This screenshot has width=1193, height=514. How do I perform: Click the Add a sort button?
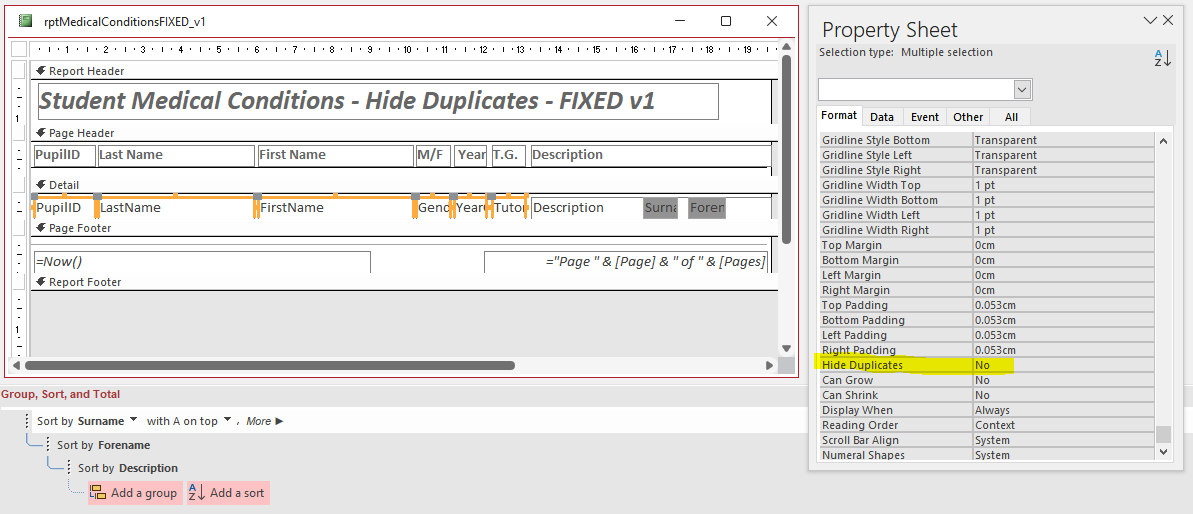pyautogui.click(x=228, y=493)
